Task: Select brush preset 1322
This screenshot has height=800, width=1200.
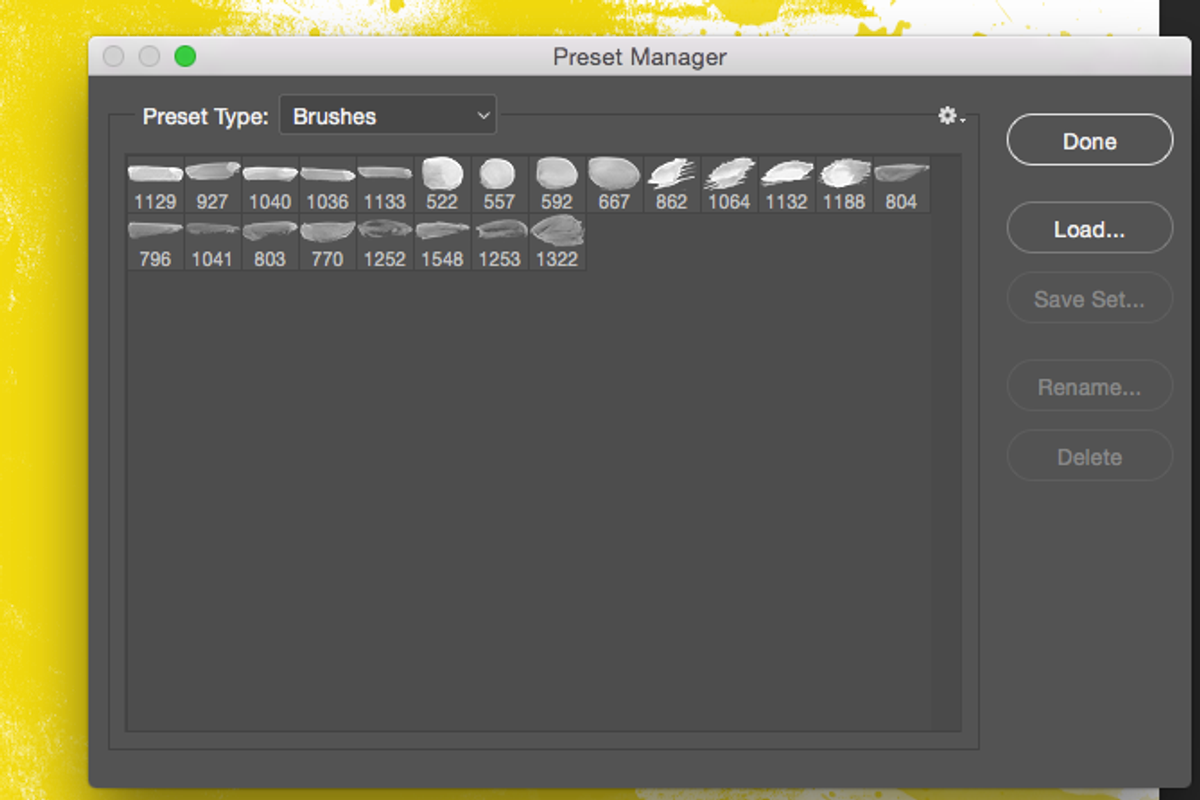Action: click(557, 242)
